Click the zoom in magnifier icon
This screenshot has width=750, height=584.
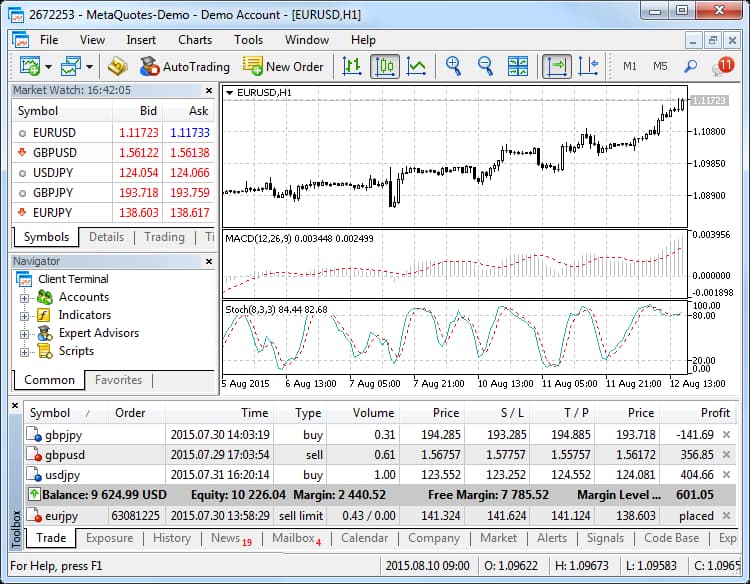(454, 67)
